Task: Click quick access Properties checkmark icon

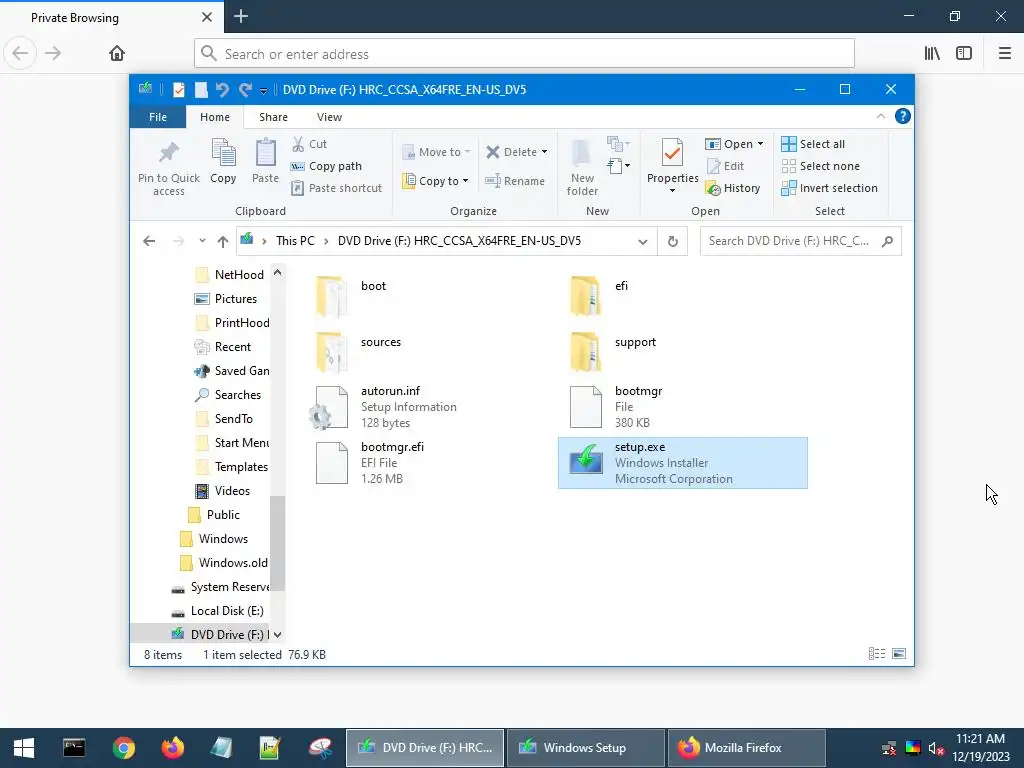Action: click(x=178, y=89)
